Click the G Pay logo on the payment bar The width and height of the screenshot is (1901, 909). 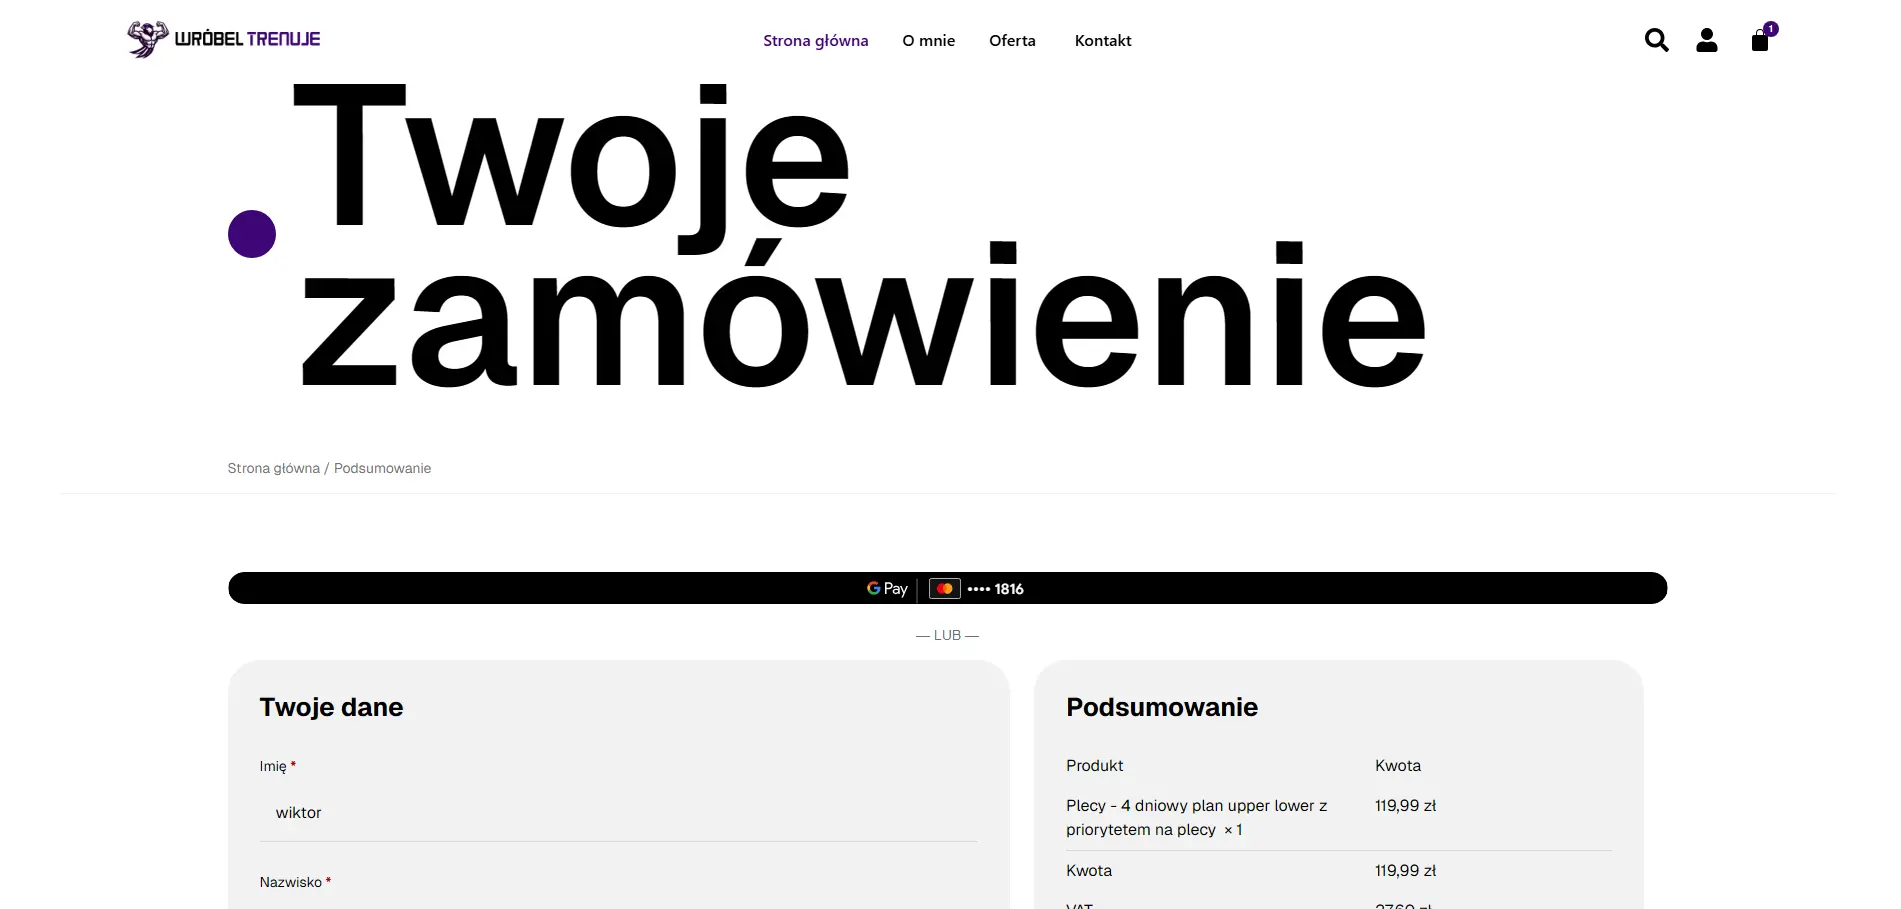pos(885,589)
